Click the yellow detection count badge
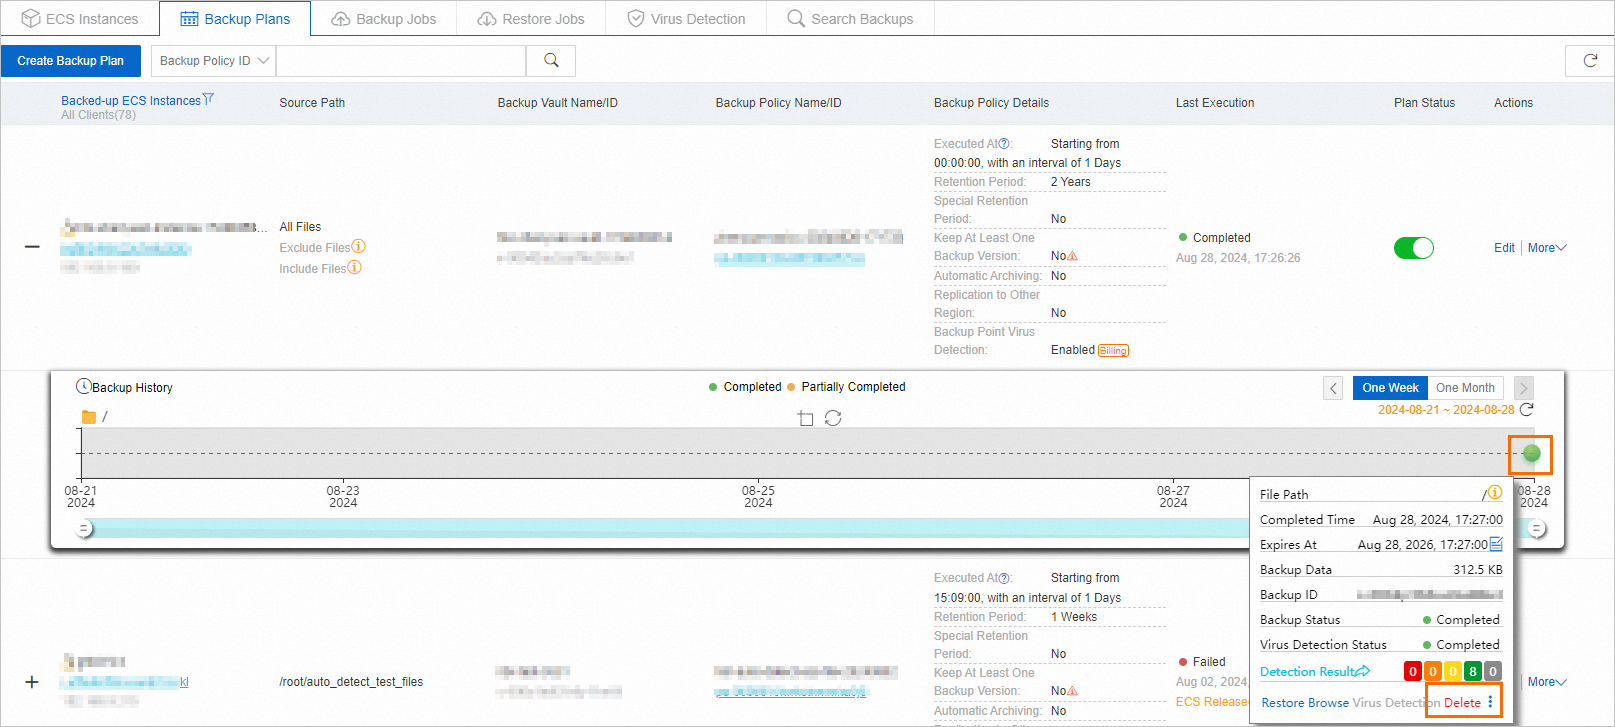This screenshot has height=727, width=1615. tap(1453, 672)
